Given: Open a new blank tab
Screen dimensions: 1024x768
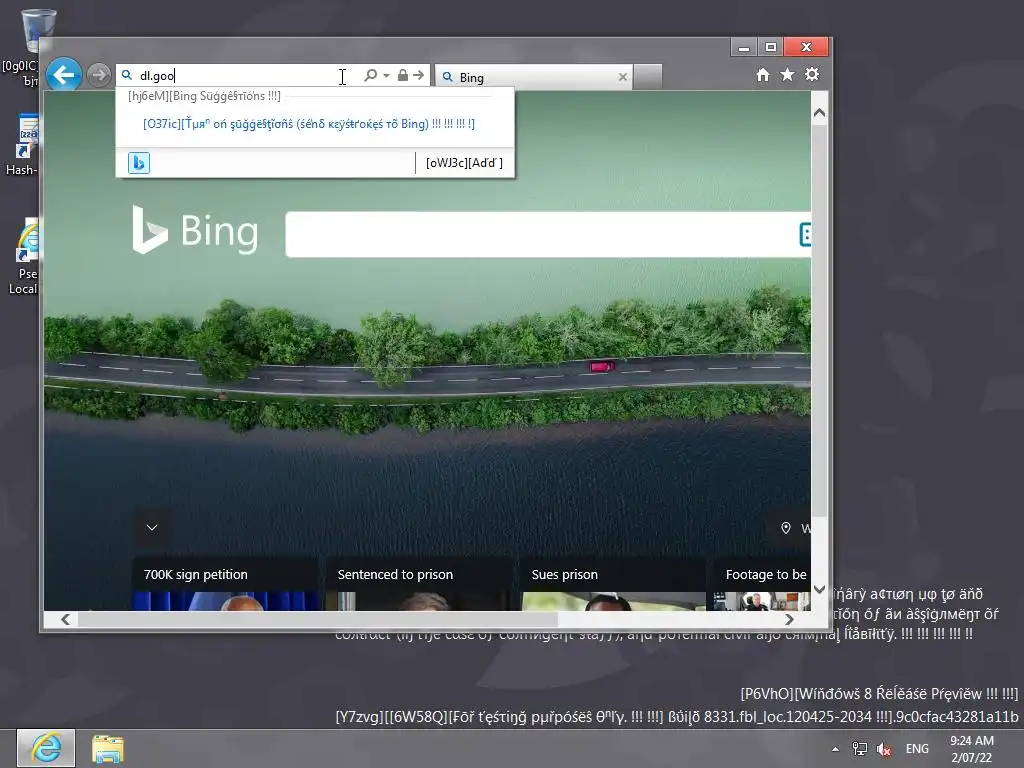Looking at the screenshot, I should pyautogui.click(x=648, y=77).
